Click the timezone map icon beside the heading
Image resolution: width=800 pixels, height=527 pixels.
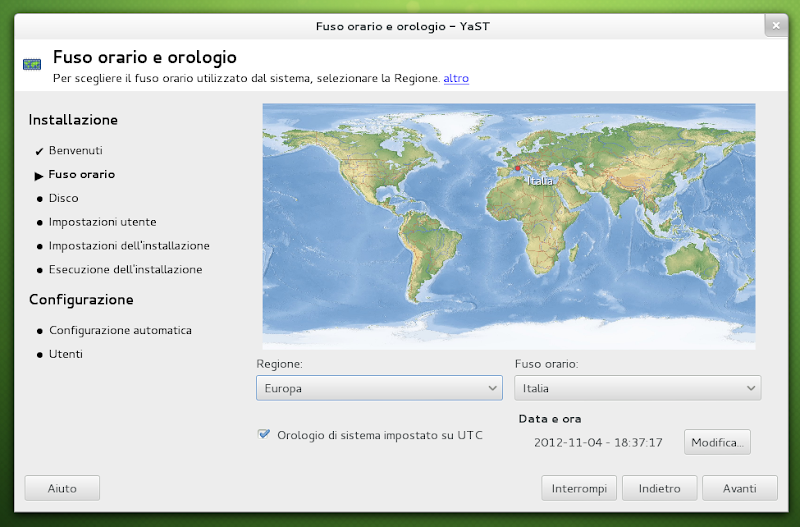[x=32, y=64]
